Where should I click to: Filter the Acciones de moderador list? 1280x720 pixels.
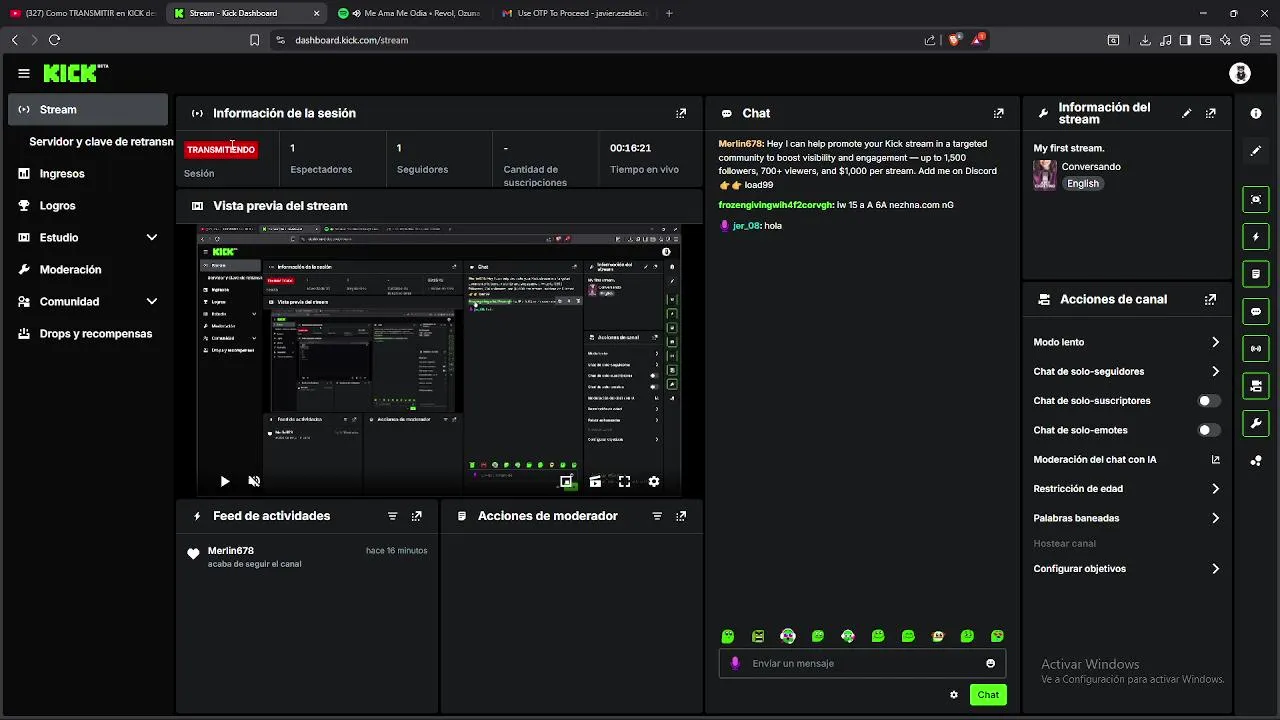pyautogui.click(x=657, y=516)
